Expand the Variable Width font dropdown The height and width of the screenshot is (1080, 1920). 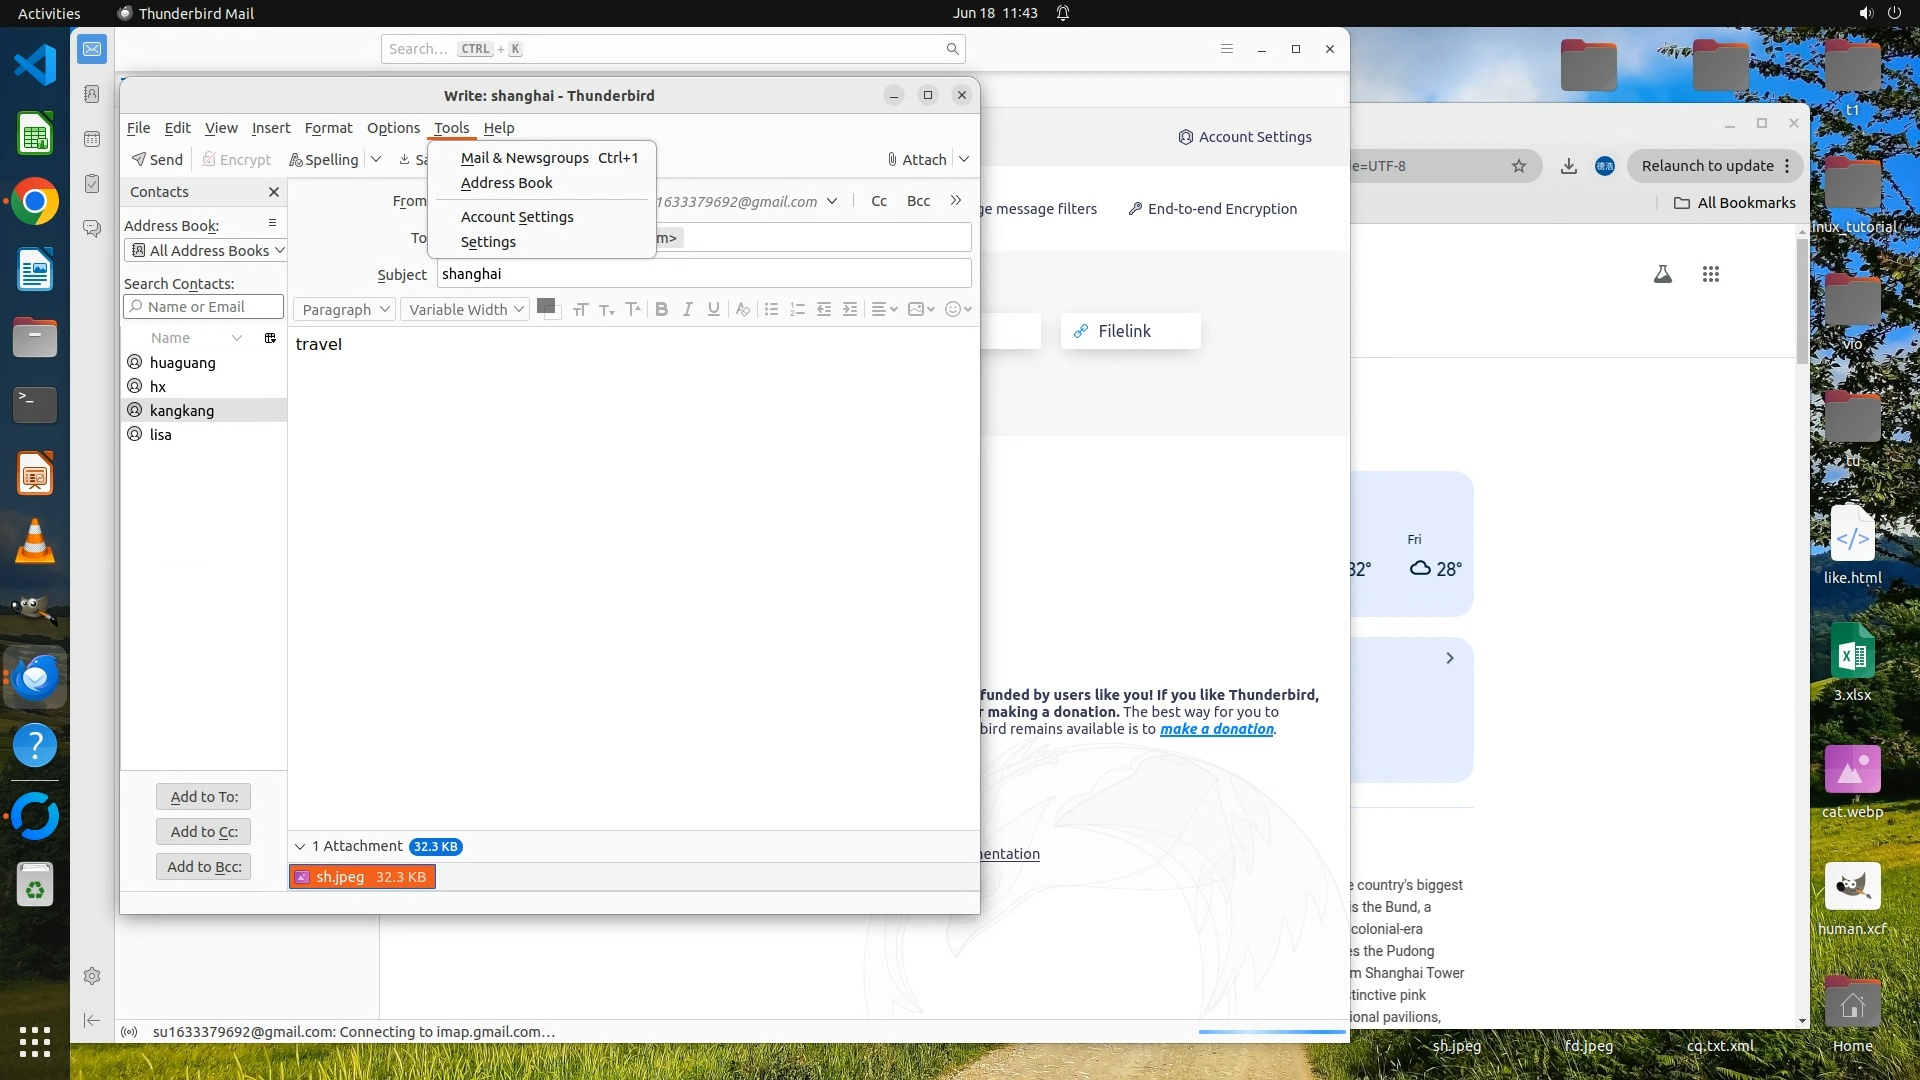point(465,309)
